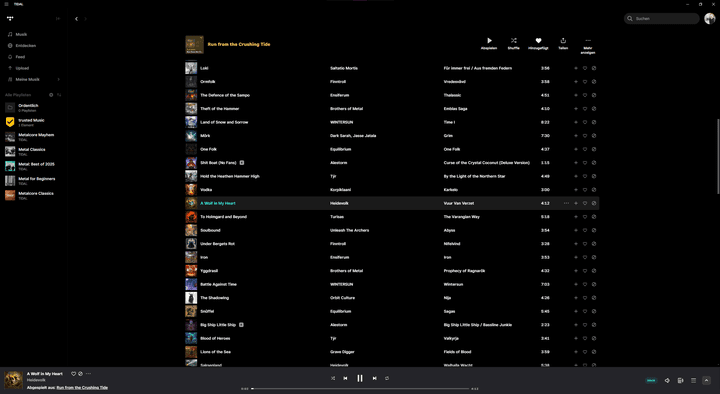The height and width of the screenshot is (394, 720).
Task: Open the output device selector icon
Action: 681,380
